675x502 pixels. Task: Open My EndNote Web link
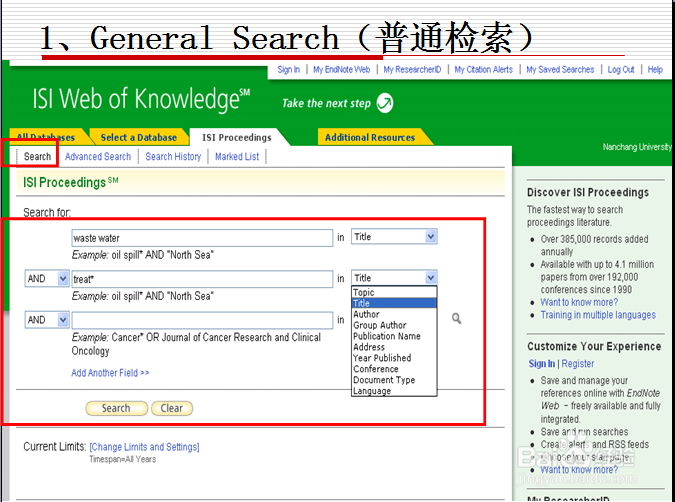pyautogui.click(x=341, y=70)
